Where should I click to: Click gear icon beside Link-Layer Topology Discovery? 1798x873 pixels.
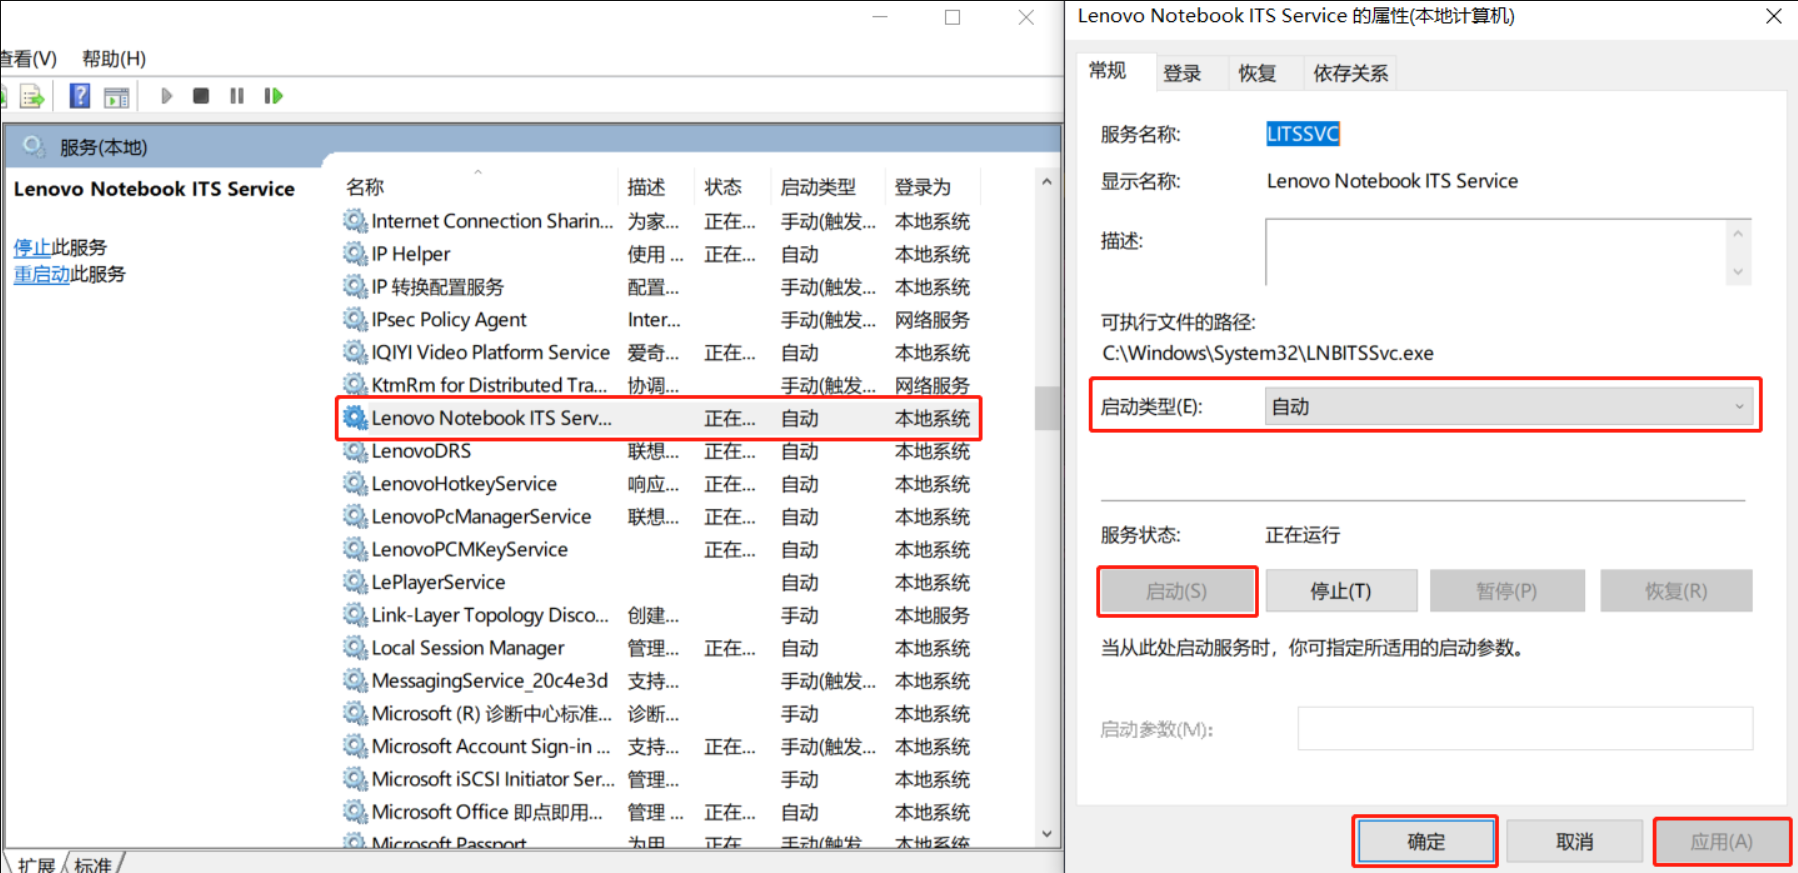pyautogui.click(x=355, y=615)
